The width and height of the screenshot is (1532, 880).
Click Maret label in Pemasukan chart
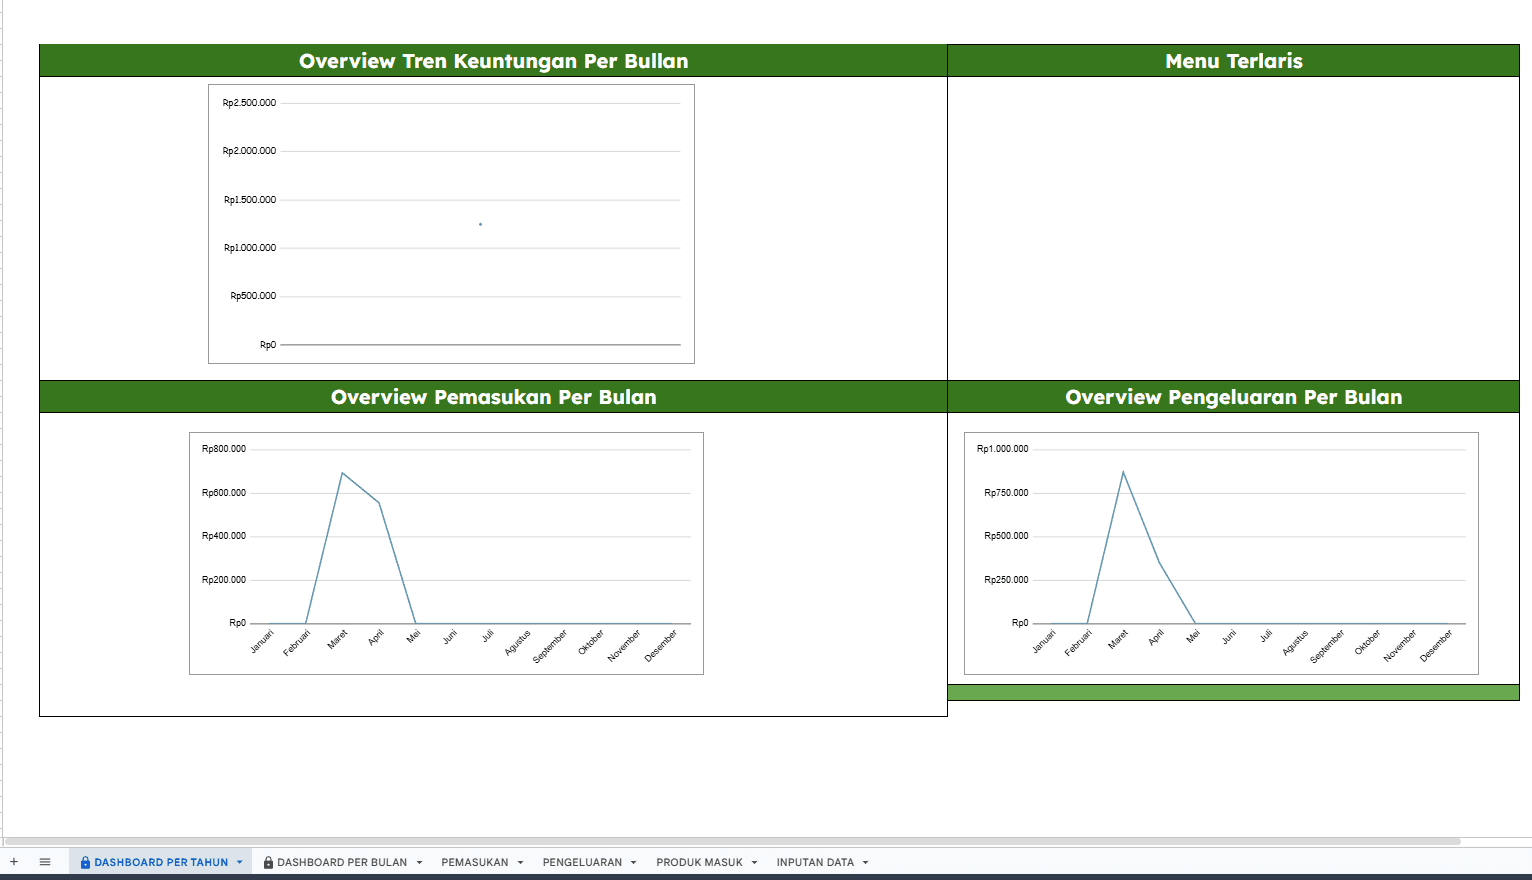point(338,639)
